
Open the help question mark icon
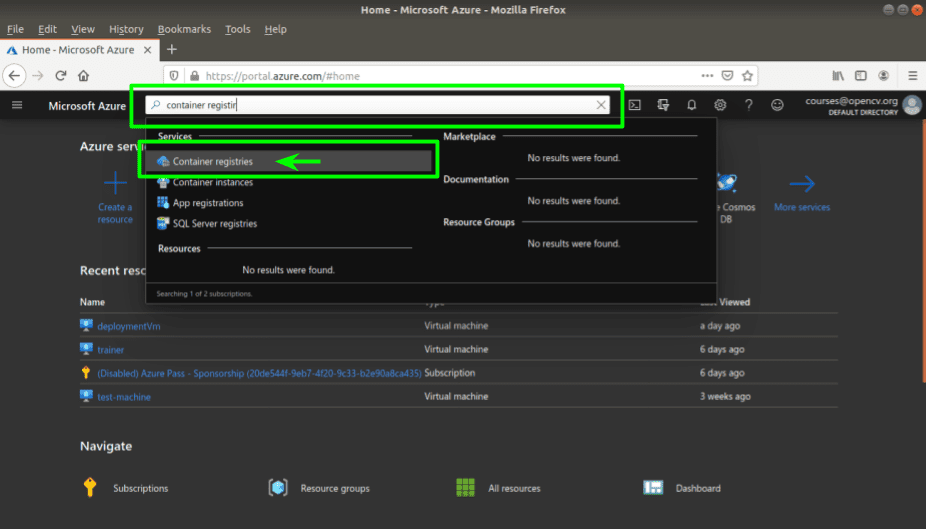tap(748, 105)
